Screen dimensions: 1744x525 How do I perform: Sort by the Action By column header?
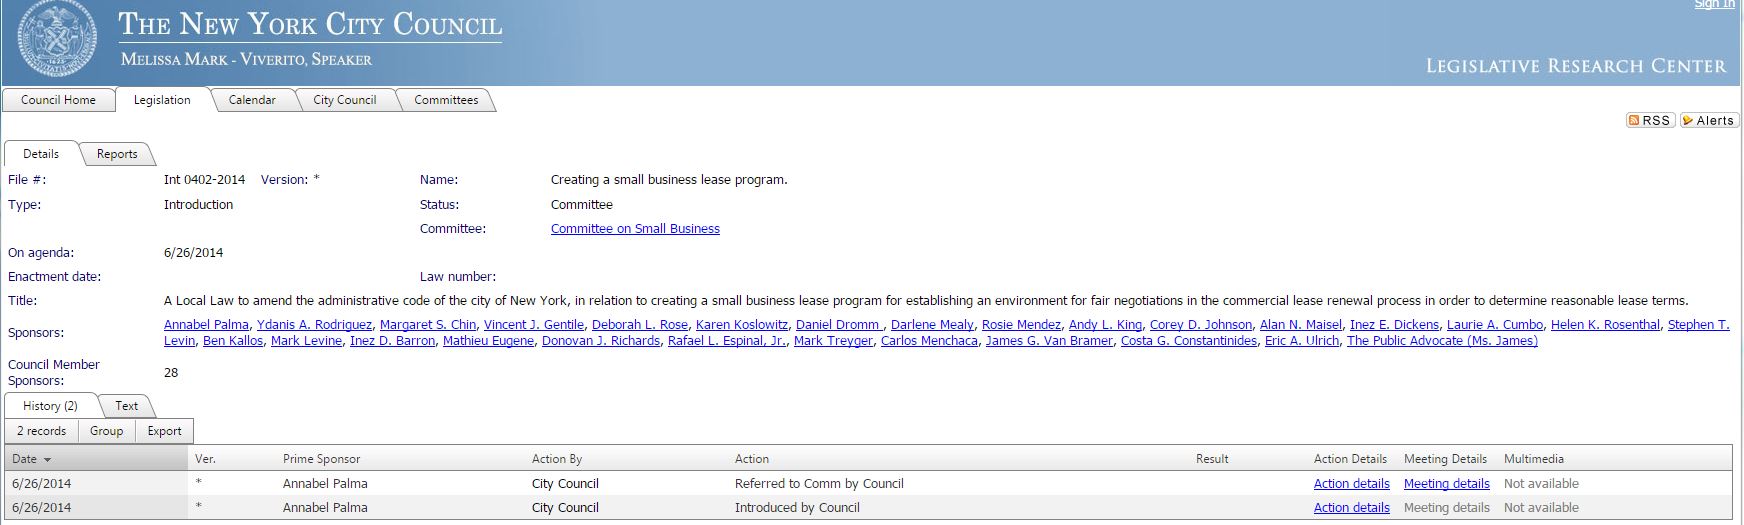tap(557, 459)
